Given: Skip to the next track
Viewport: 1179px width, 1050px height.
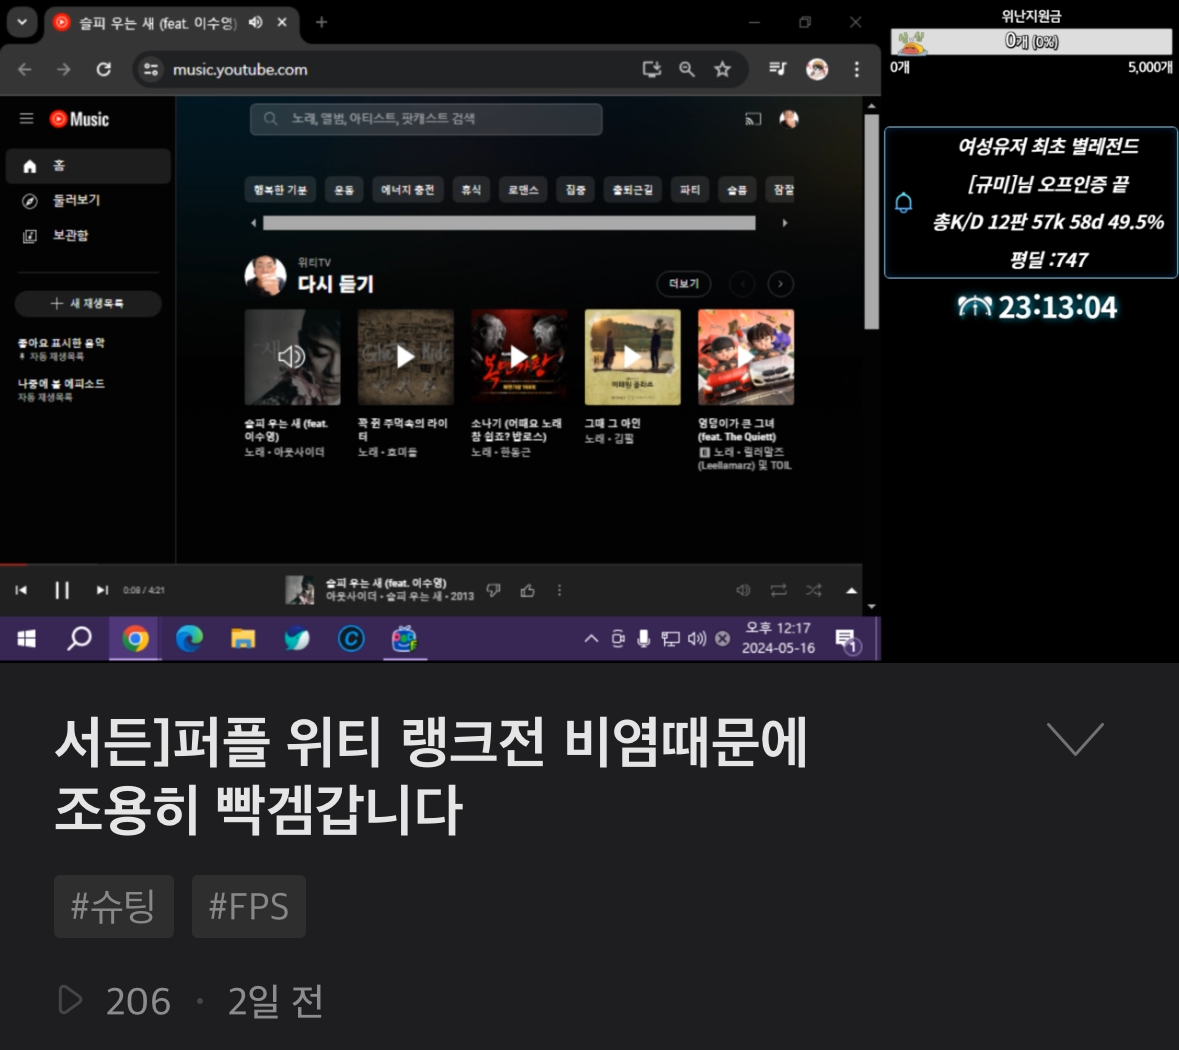Looking at the screenshot, I should [x=102, y=590].
